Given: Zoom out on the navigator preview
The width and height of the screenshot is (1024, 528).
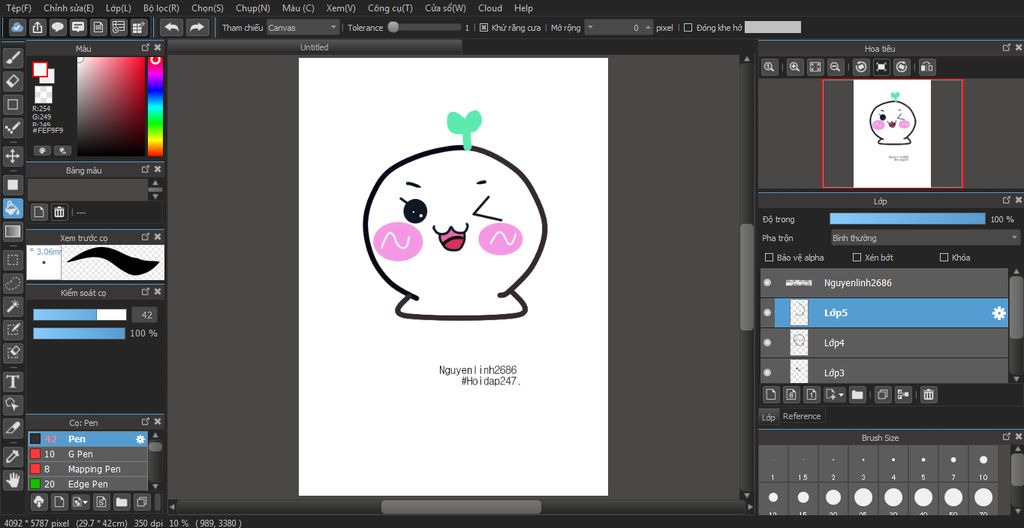Looking at the screenshot, I should click(835, 67).
